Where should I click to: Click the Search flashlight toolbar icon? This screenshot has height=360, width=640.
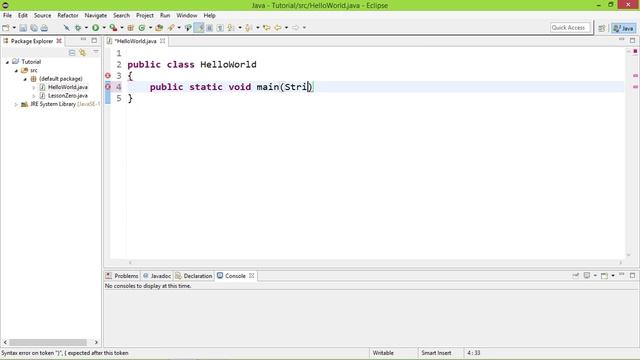coord(171,28)
